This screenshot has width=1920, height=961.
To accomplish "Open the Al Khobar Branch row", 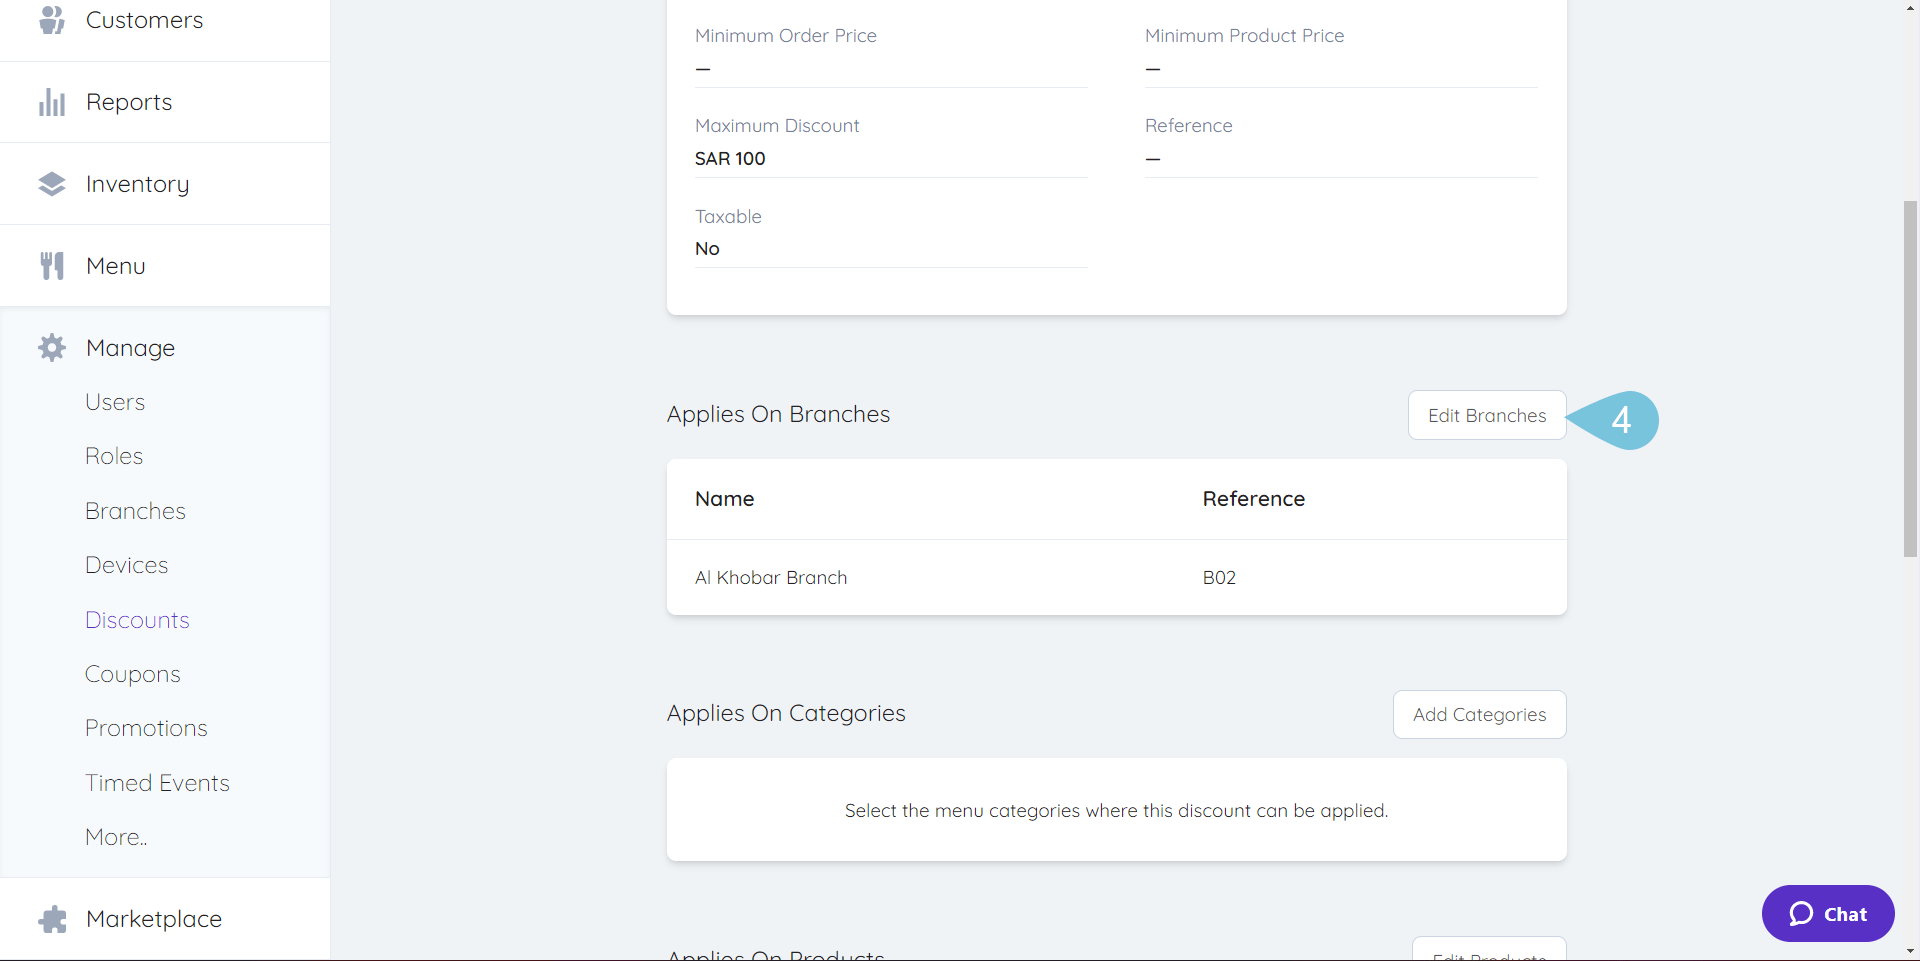I will [x=771, y=578].
